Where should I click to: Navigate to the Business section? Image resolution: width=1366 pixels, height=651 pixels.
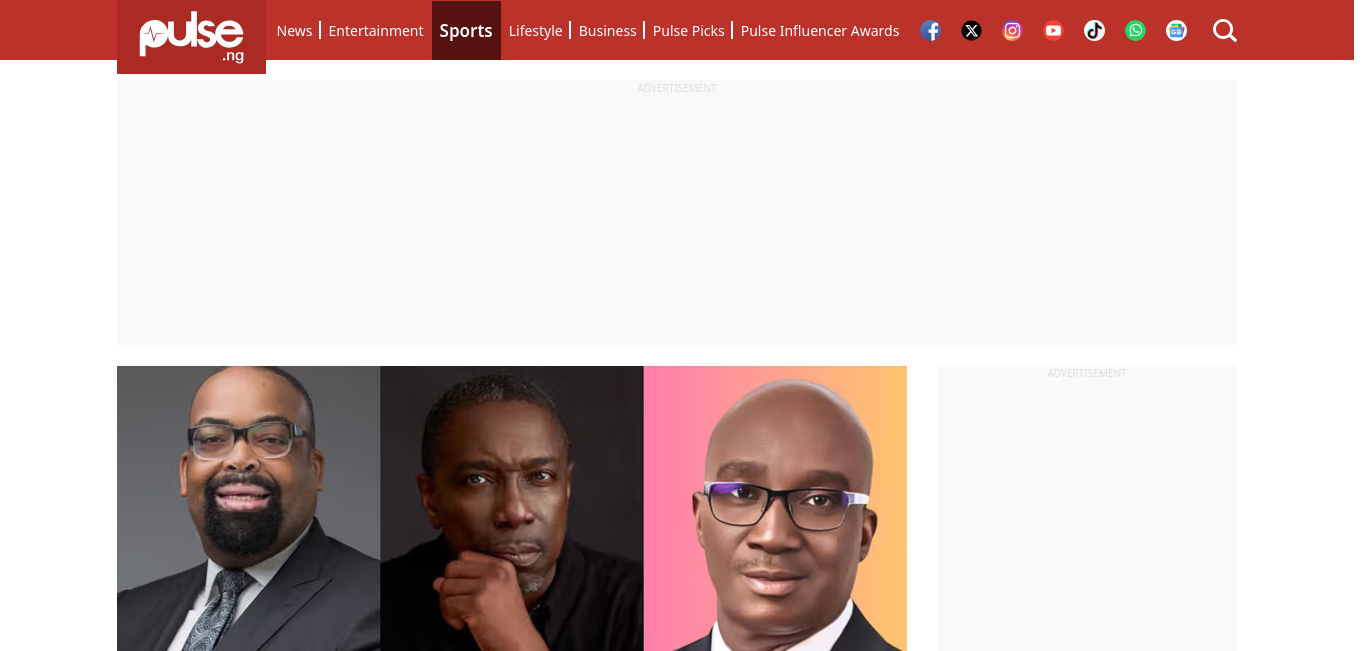point(607,31)
